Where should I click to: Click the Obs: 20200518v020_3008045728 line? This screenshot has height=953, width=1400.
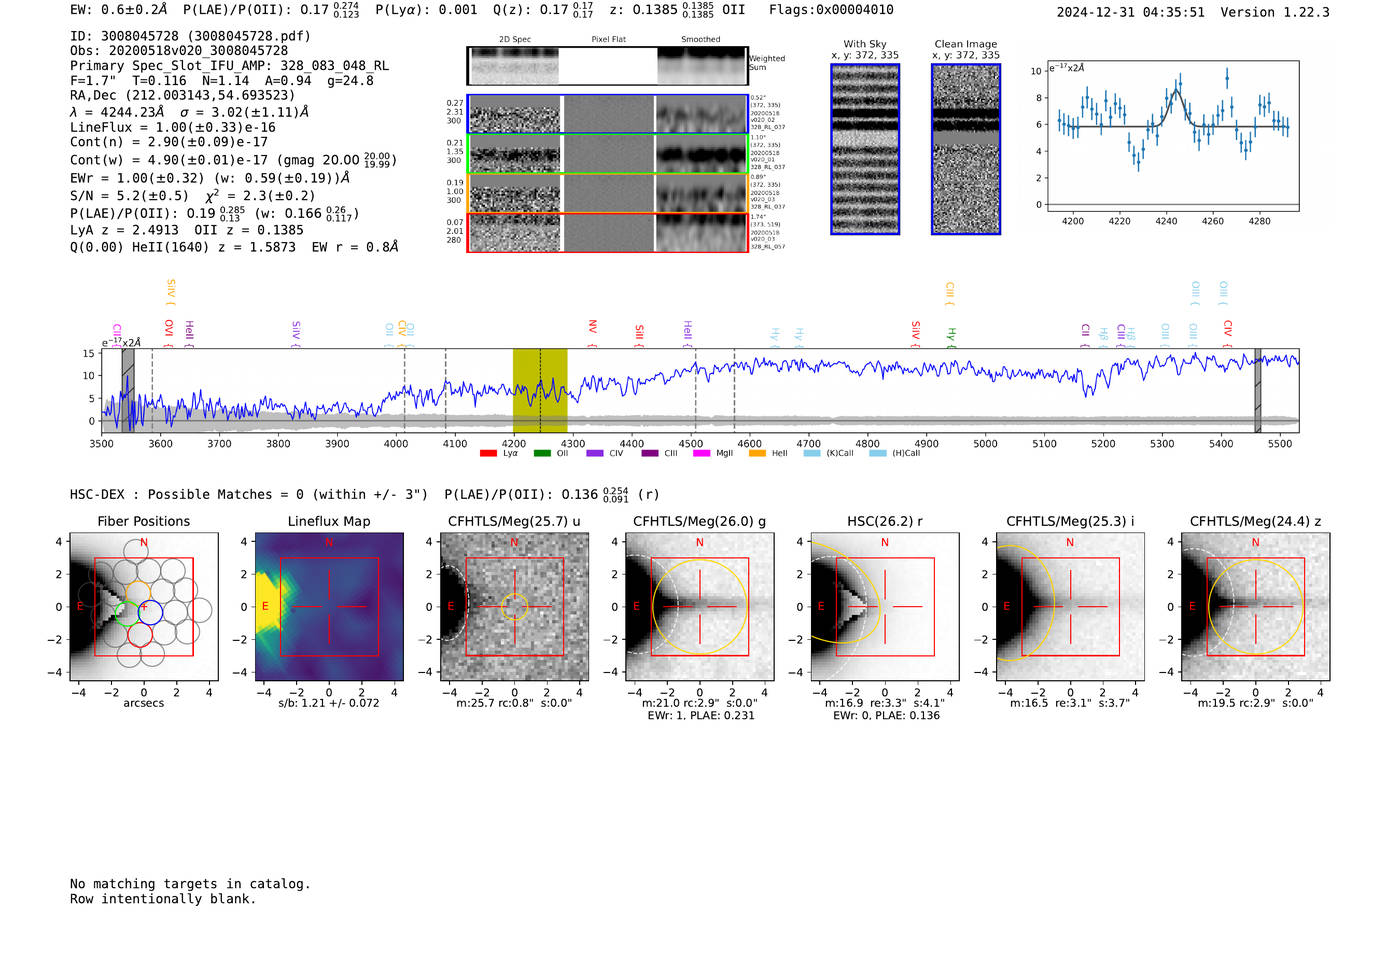tap(179, 51)
